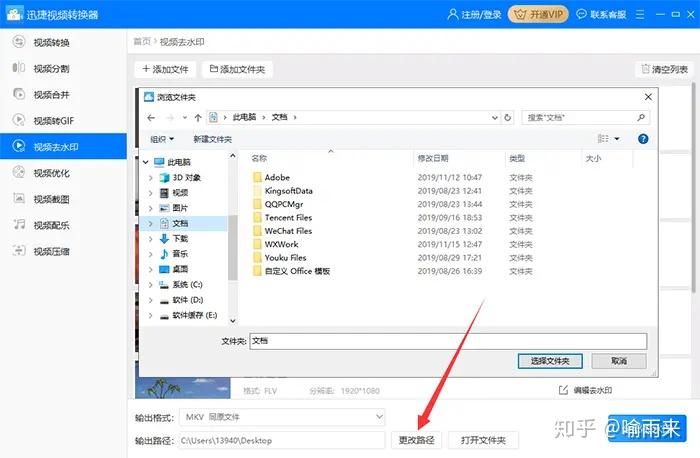Select the Youku Files folder
This screenshot has height=458, width=700.
coord(285,258)
